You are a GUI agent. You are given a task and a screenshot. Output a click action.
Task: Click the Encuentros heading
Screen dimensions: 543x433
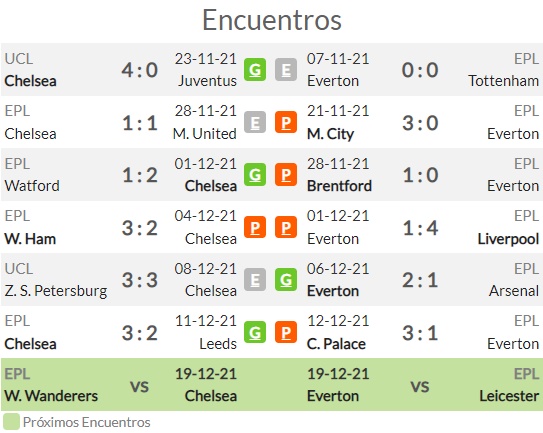pyautogui.click(x=272, y=20)
